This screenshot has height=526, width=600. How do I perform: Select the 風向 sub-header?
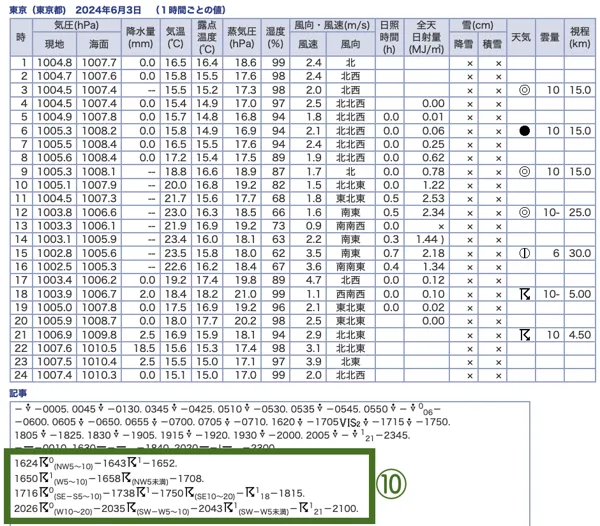351,44
